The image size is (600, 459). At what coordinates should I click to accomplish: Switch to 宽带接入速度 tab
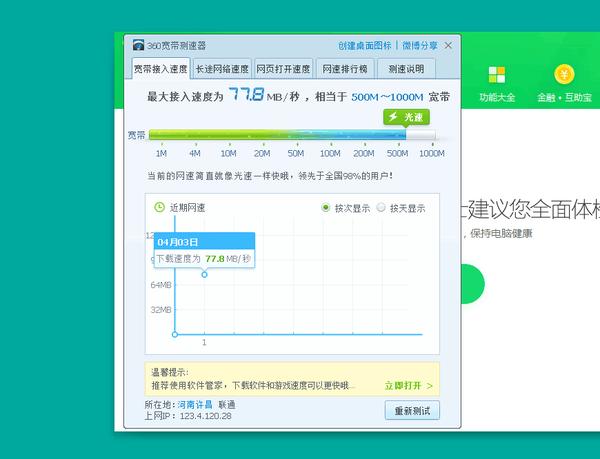pyautogui.click(x=161, y=69)
